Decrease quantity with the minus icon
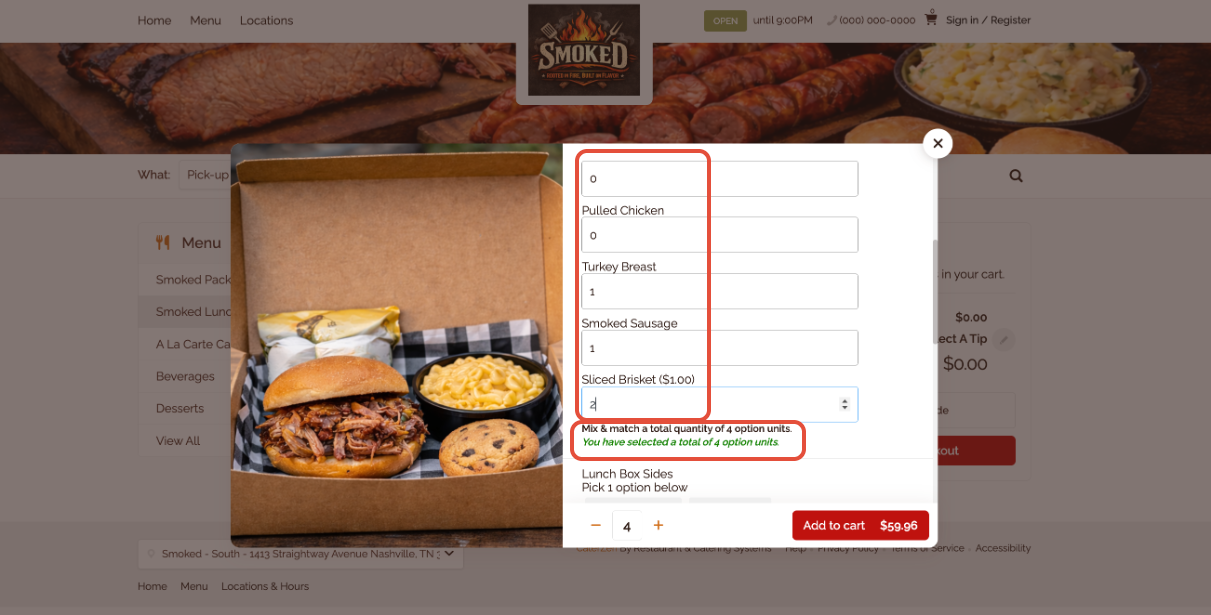The height and width of the screenshot is (615, 1211). [x=596, y=525]
